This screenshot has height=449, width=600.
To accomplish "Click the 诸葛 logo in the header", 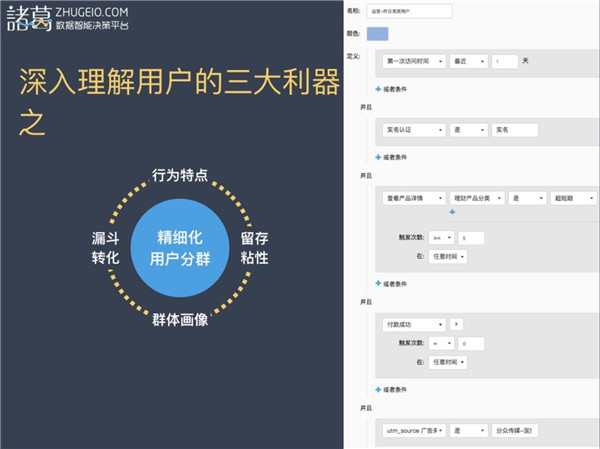I will coord(31,17).
